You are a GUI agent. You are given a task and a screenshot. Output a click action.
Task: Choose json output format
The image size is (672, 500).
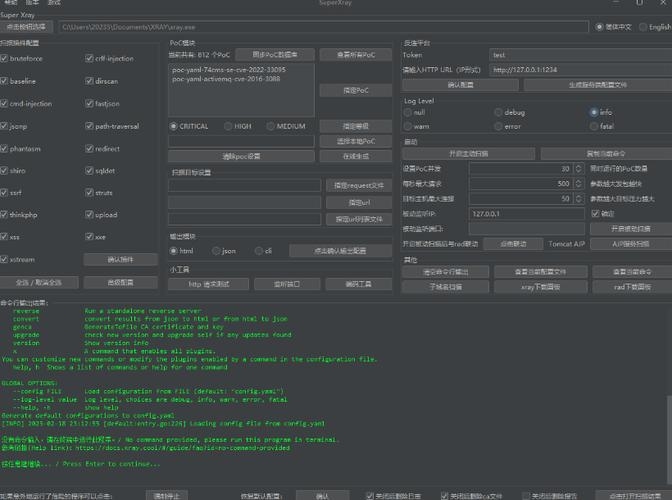(217, 251)
